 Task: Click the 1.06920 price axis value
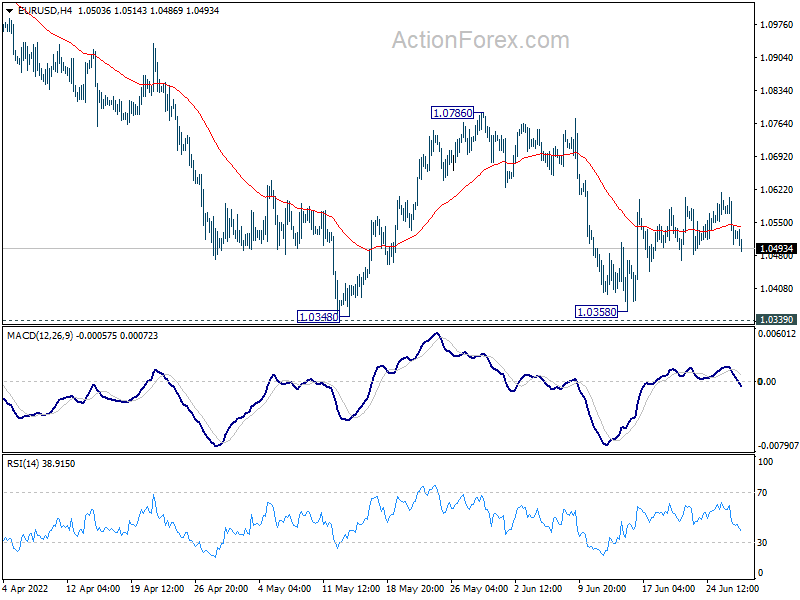pos(777,157)
